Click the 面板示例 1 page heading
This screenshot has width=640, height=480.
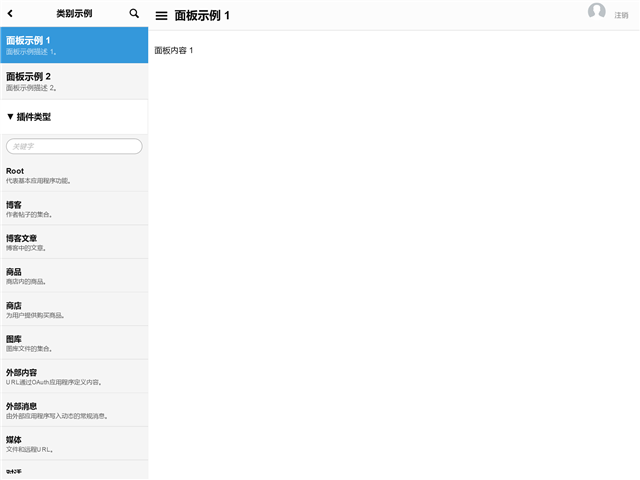(202, 16)
